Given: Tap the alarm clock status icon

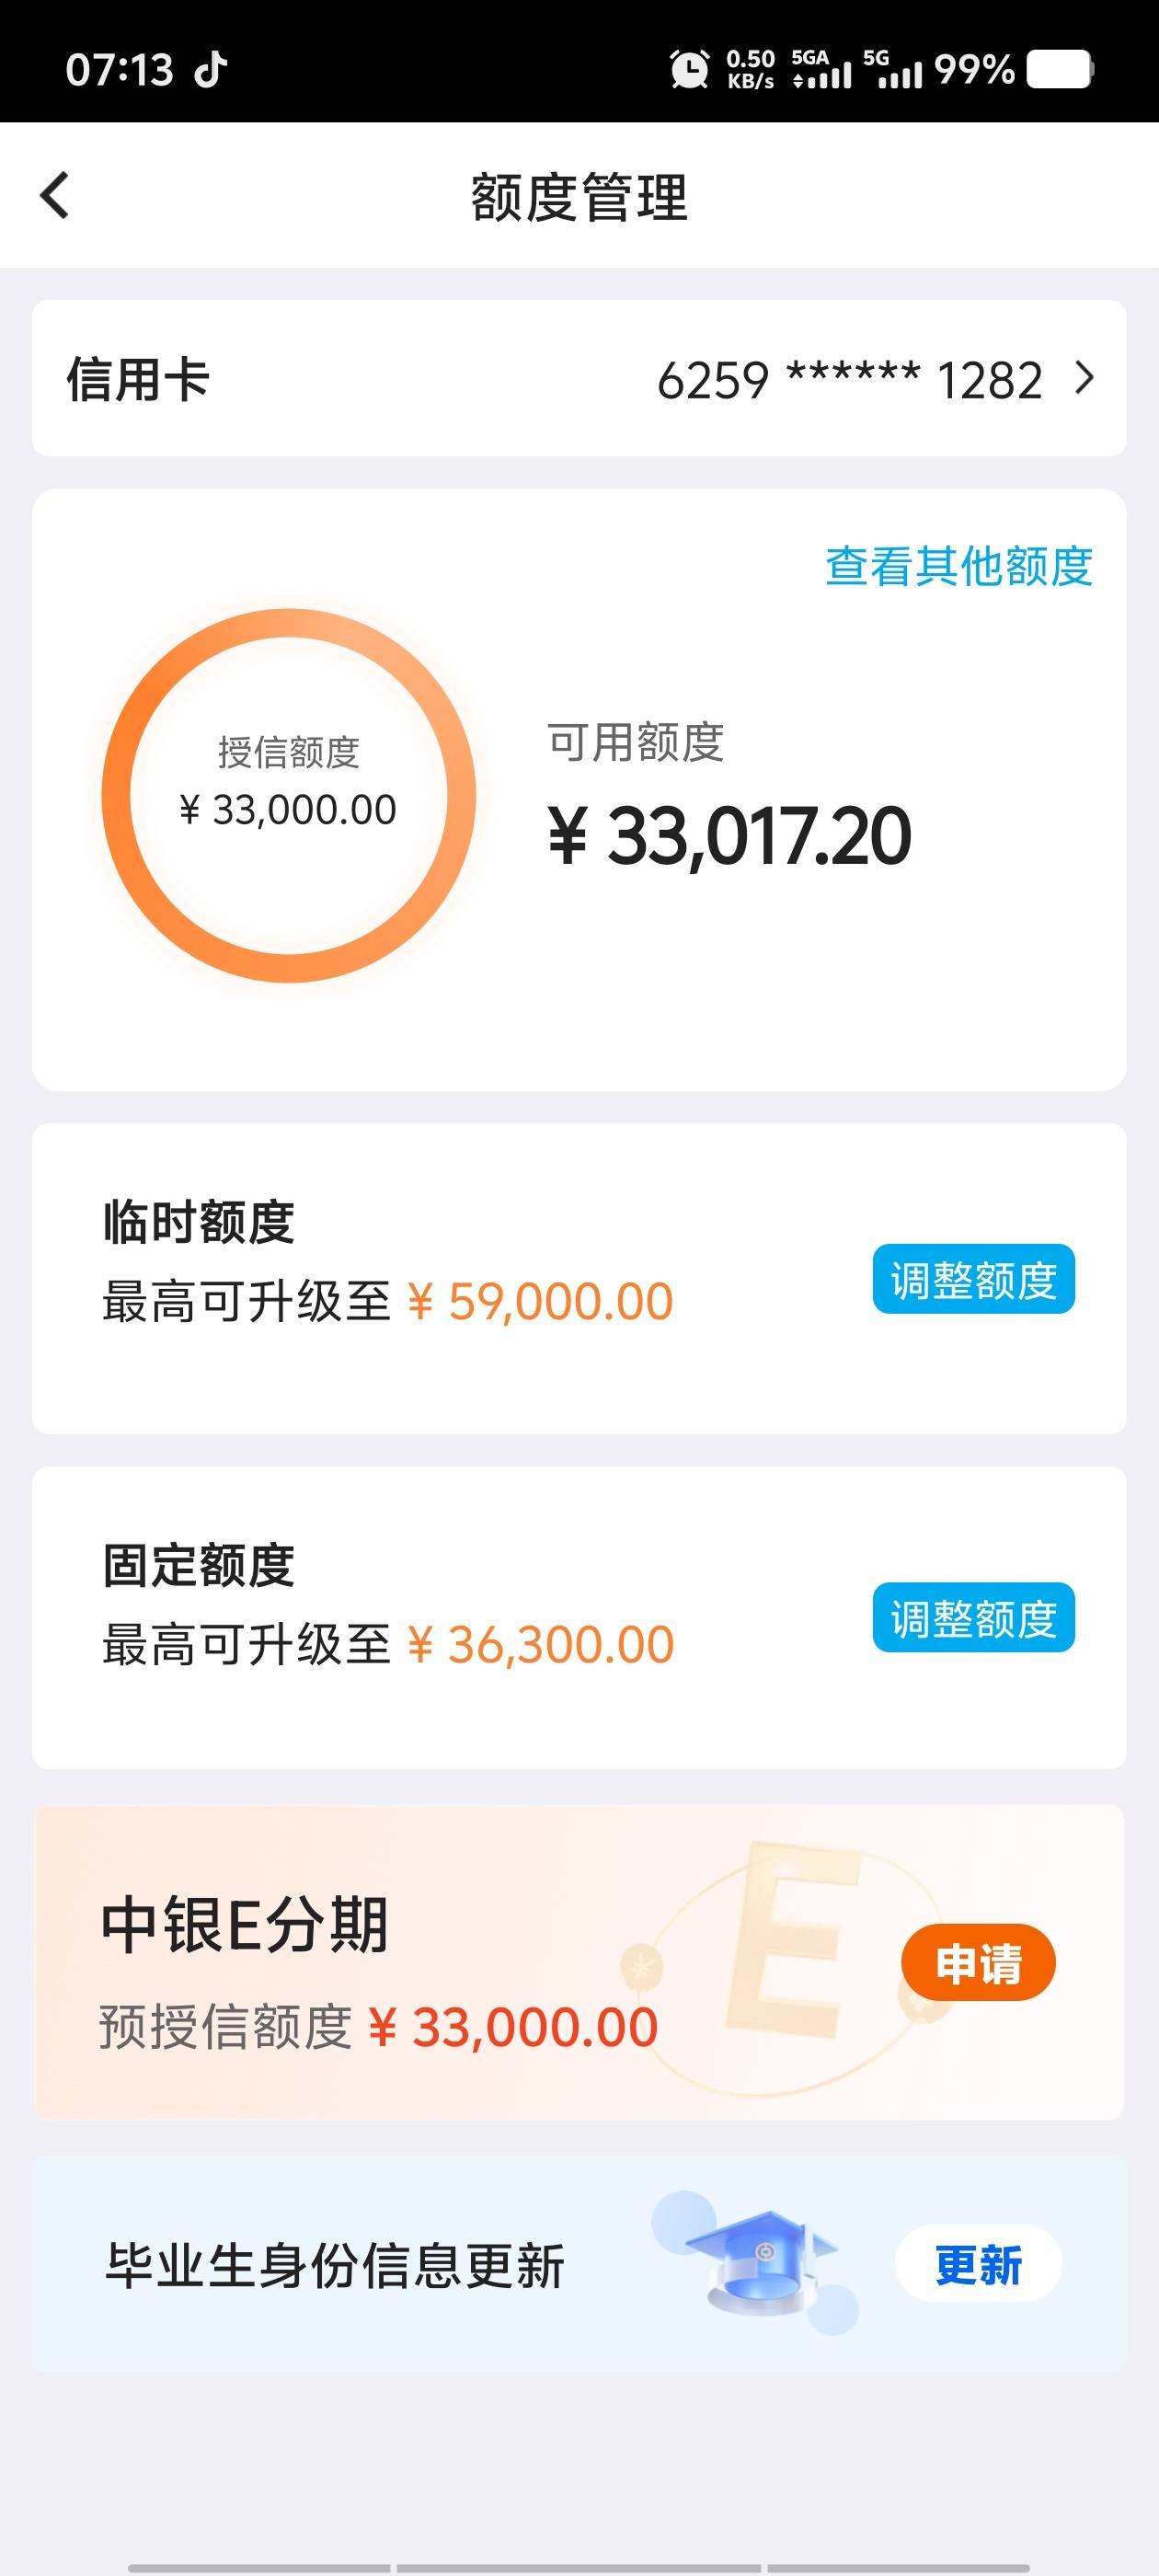Looking at the screenshot, I should click(x=689, y=69).
